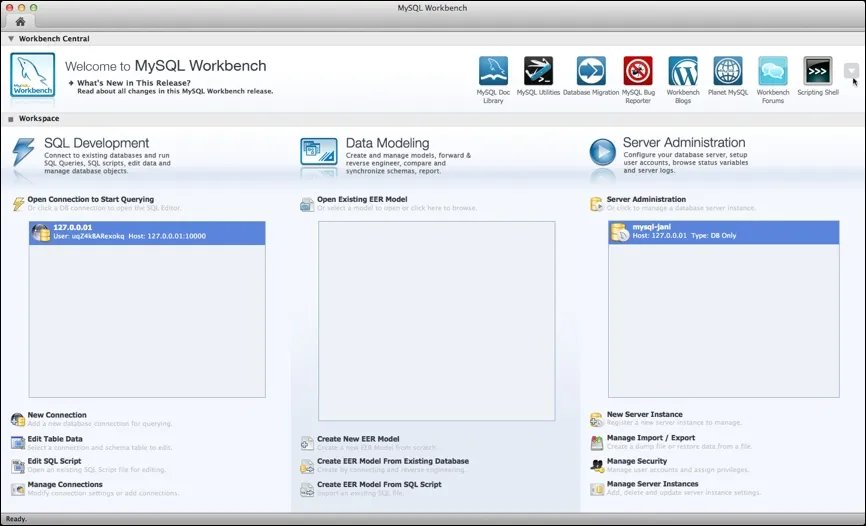866x526 pixels.
Task: Click the MySQL Workbench dolphin logo
Action: point(33,75)
